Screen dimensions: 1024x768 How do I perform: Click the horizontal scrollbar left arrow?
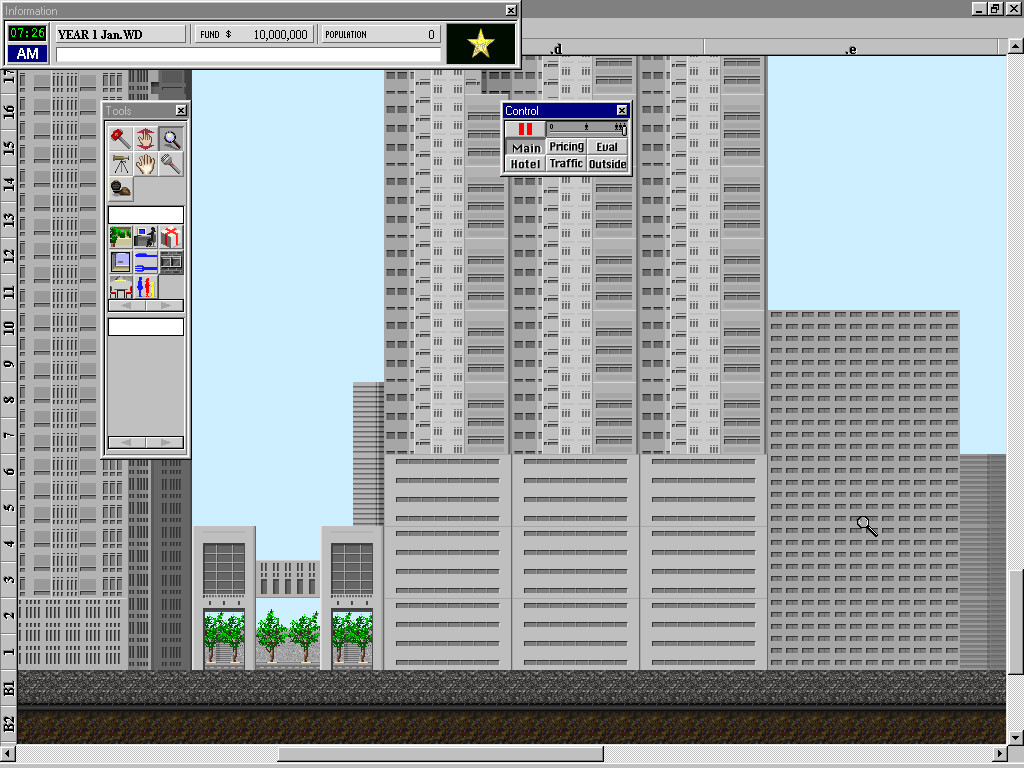tap(8, 754)
